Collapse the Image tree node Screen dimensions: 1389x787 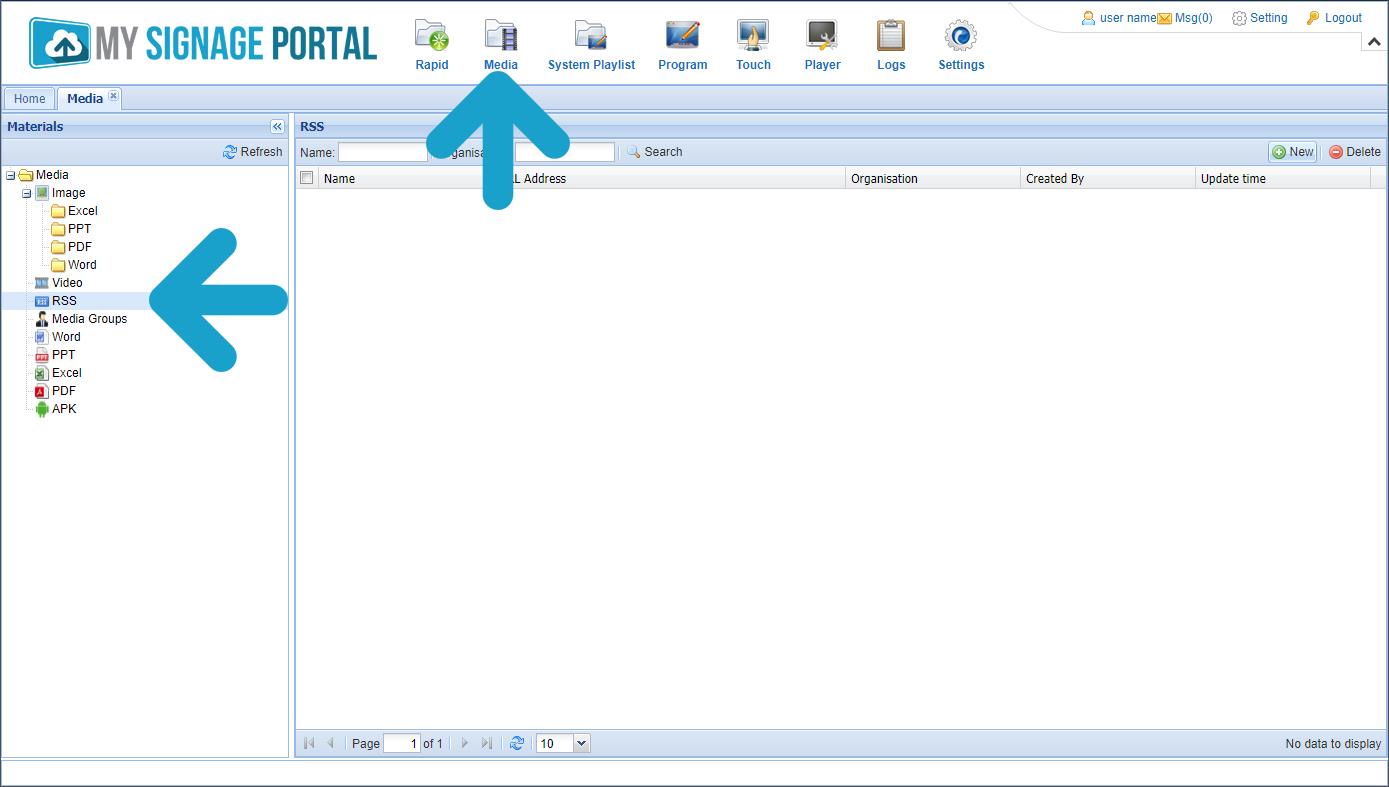click(x=26, y=193)
